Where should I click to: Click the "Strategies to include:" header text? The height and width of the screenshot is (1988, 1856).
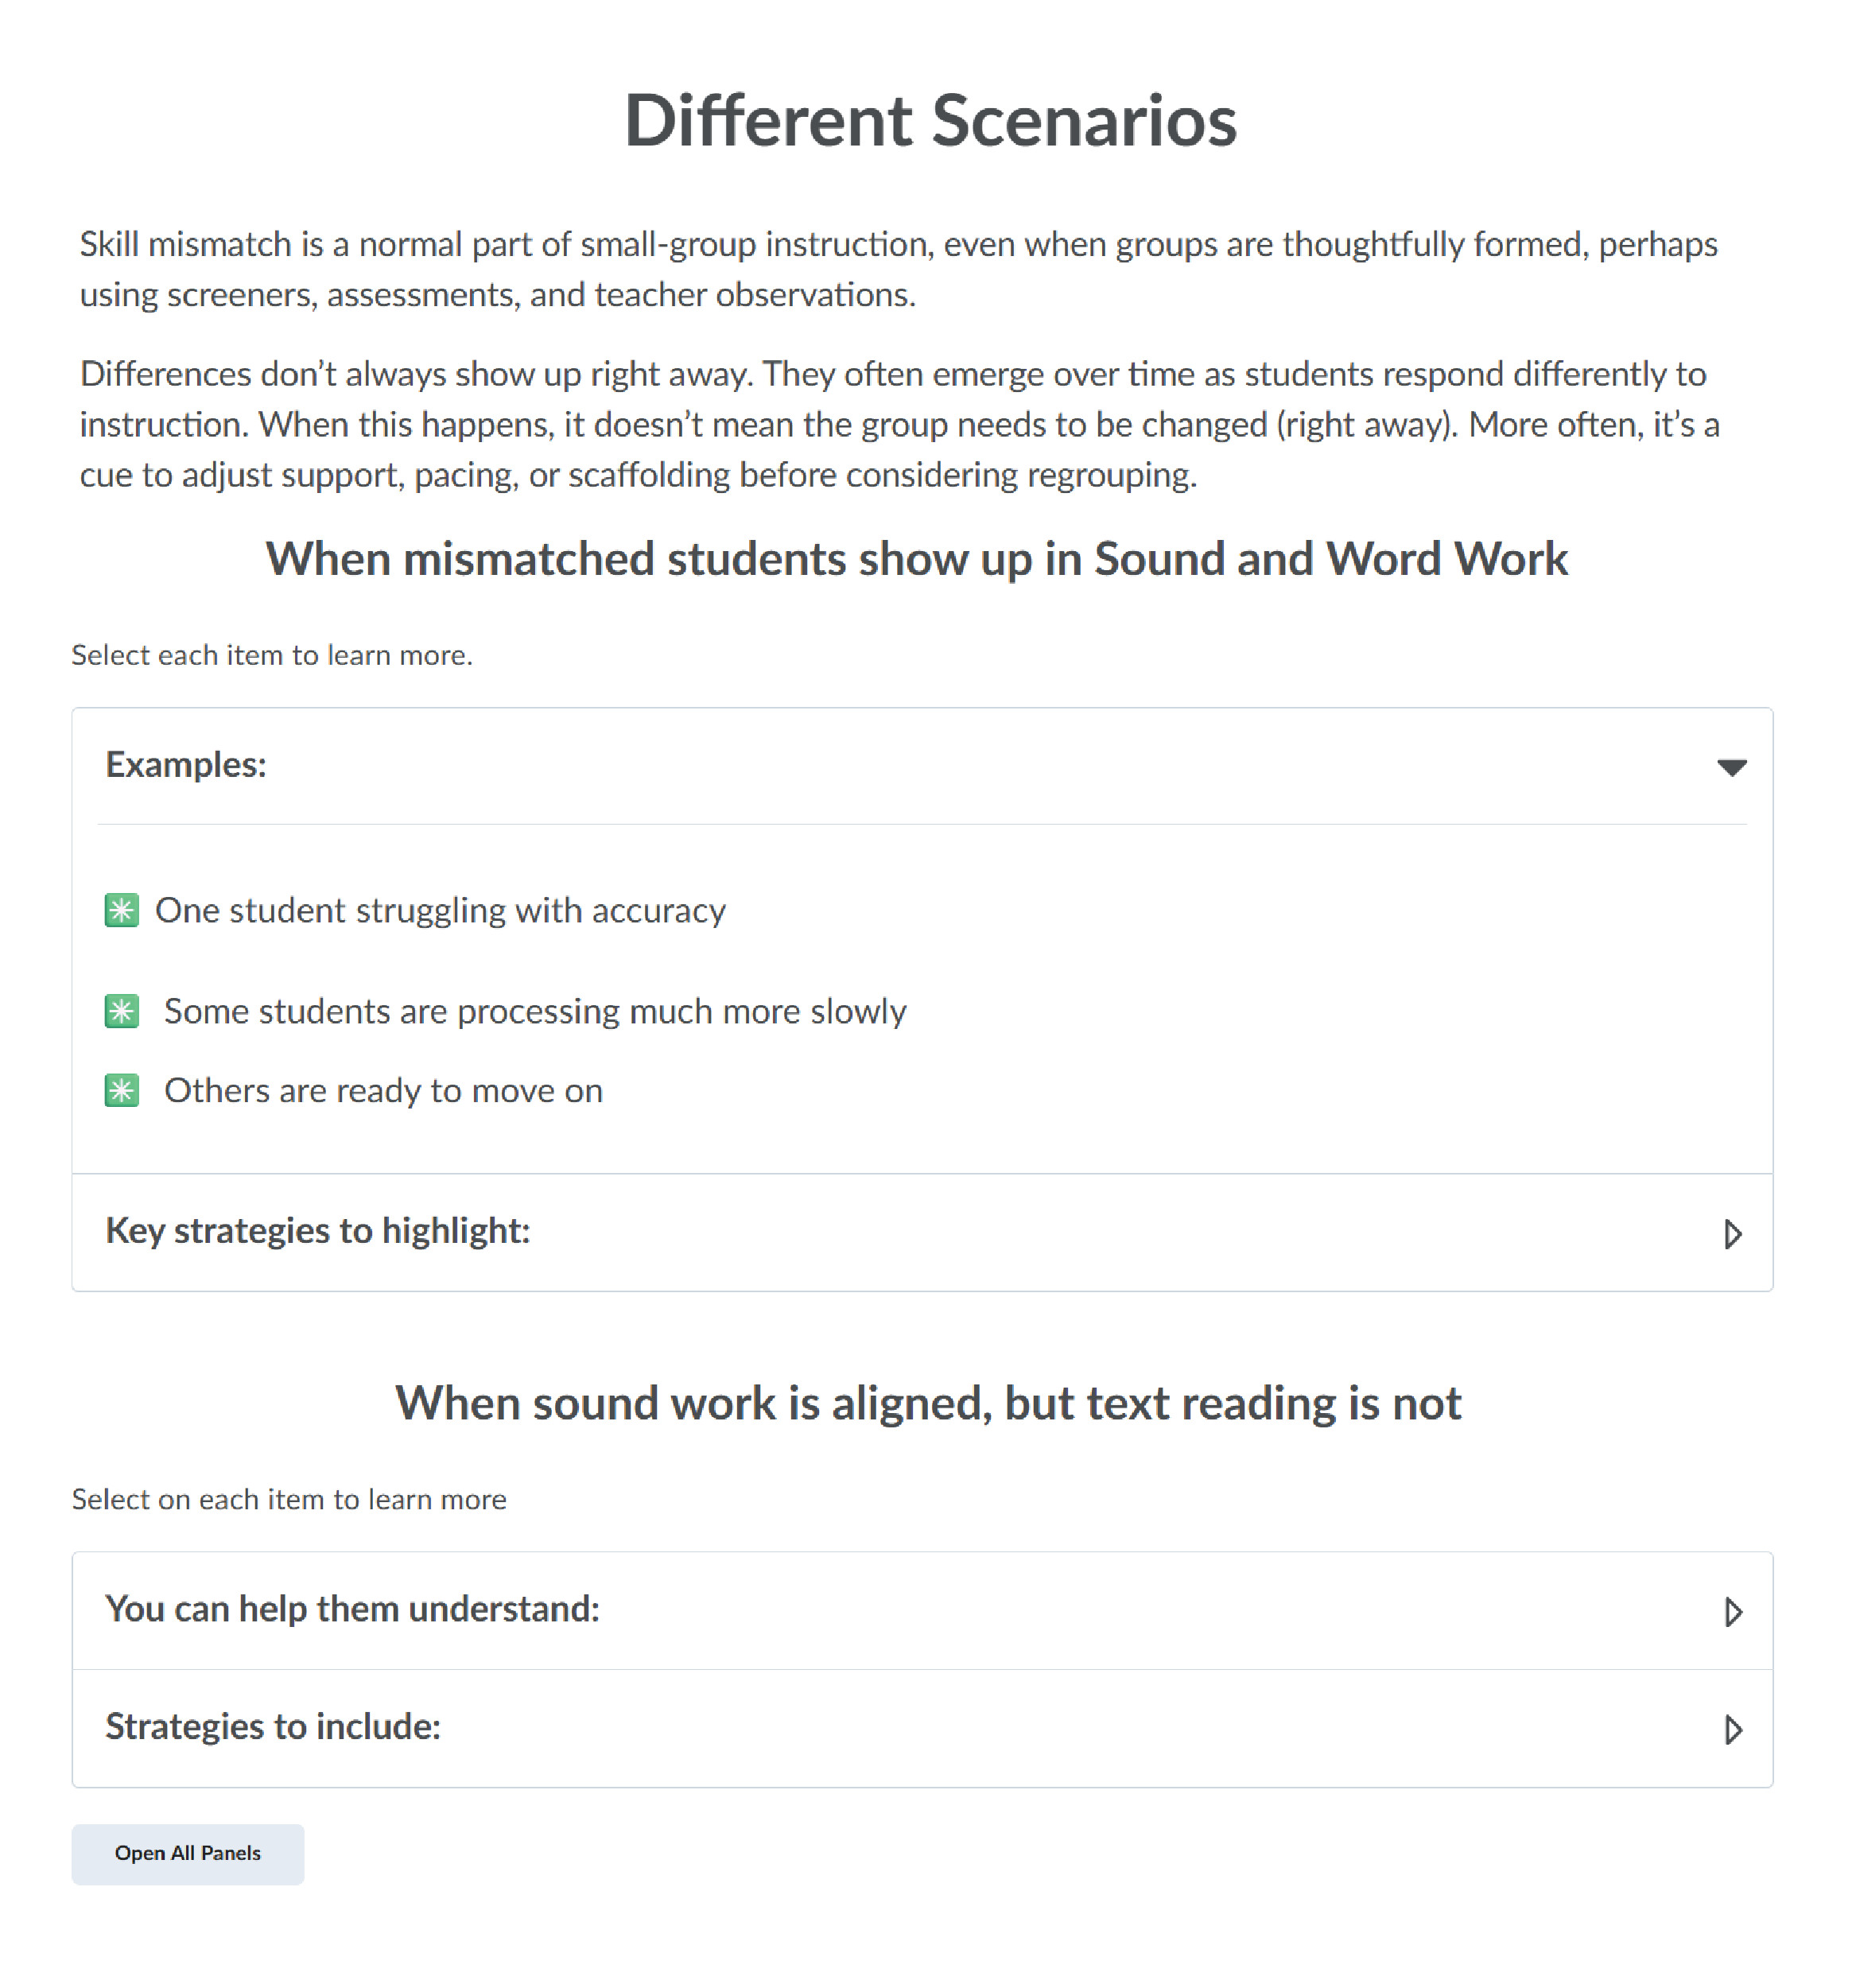click(x=273, y=1727)
